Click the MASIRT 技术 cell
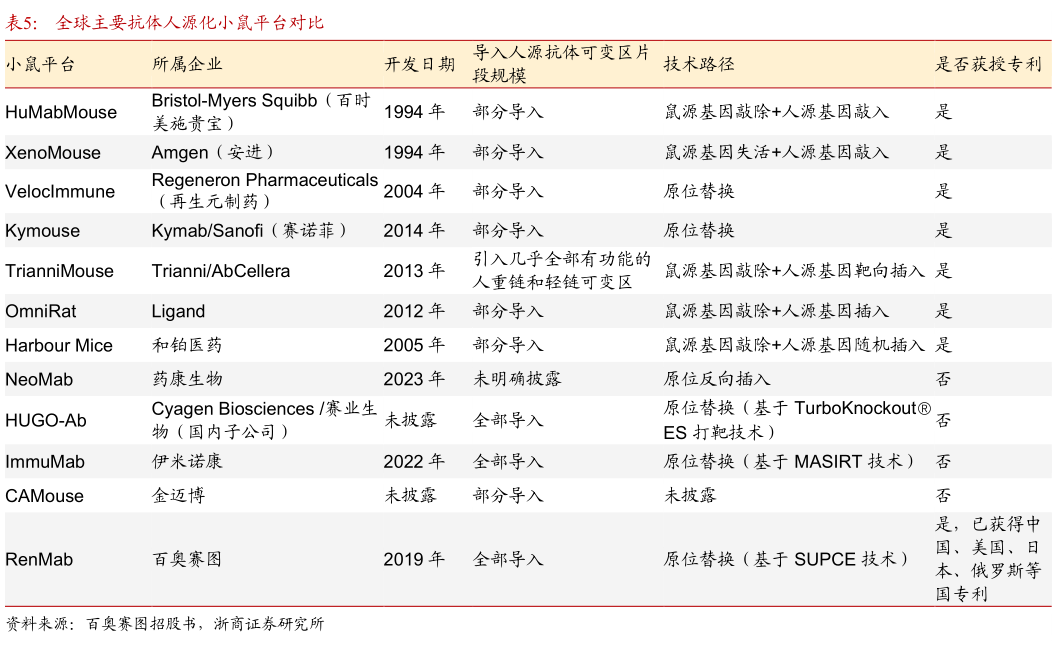This screenshot has height=646, width=1057. pyautogui.click(x=789, y=461)
